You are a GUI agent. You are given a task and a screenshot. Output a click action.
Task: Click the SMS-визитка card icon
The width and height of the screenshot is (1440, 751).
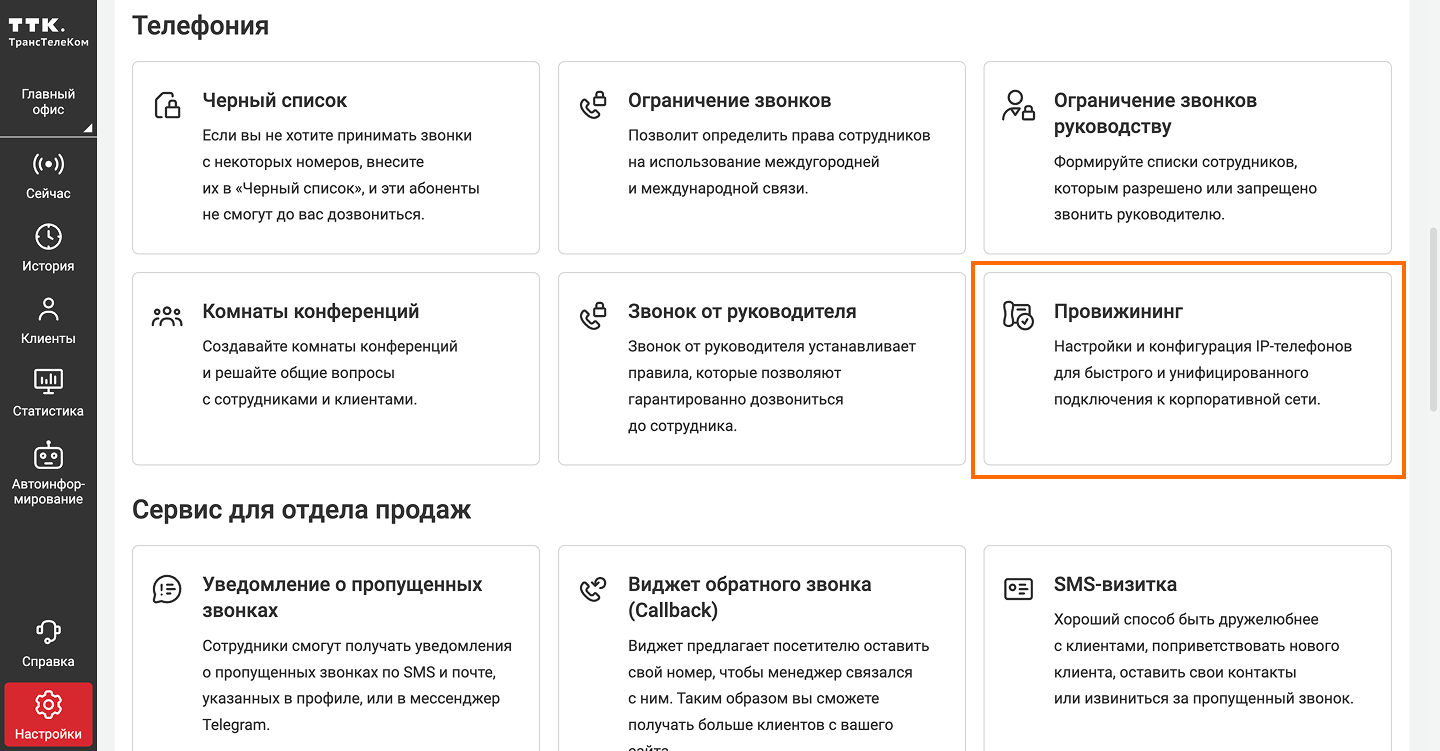pyautogui.click(x=1018, y=589)
